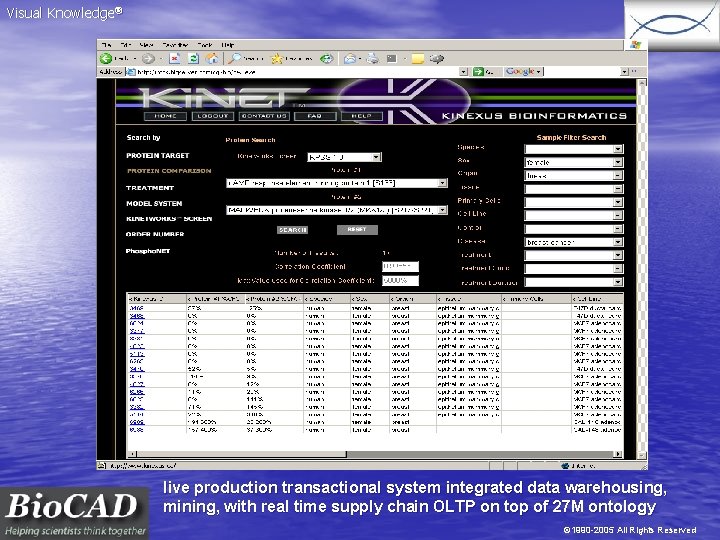Click the Home house icon in toolbar
This screenshot has height=540, width=720.
pyautogui.click(x=212, y=58)
